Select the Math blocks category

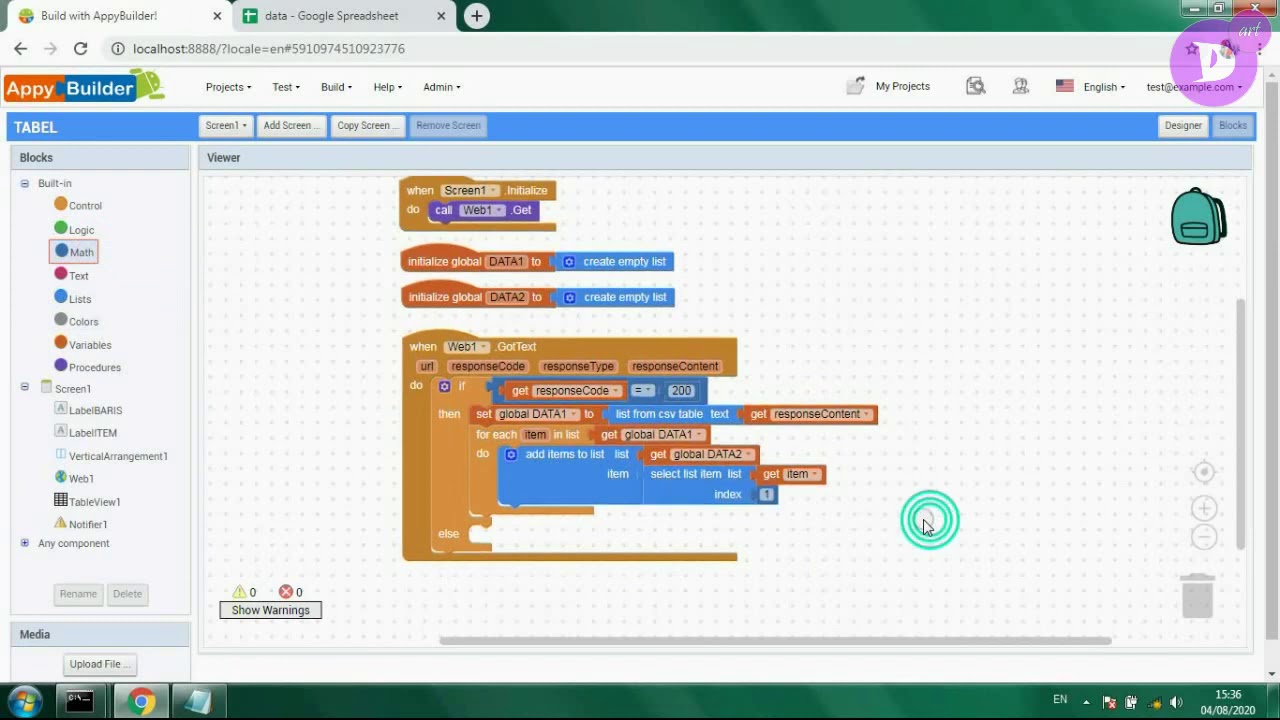coord(81,252)
